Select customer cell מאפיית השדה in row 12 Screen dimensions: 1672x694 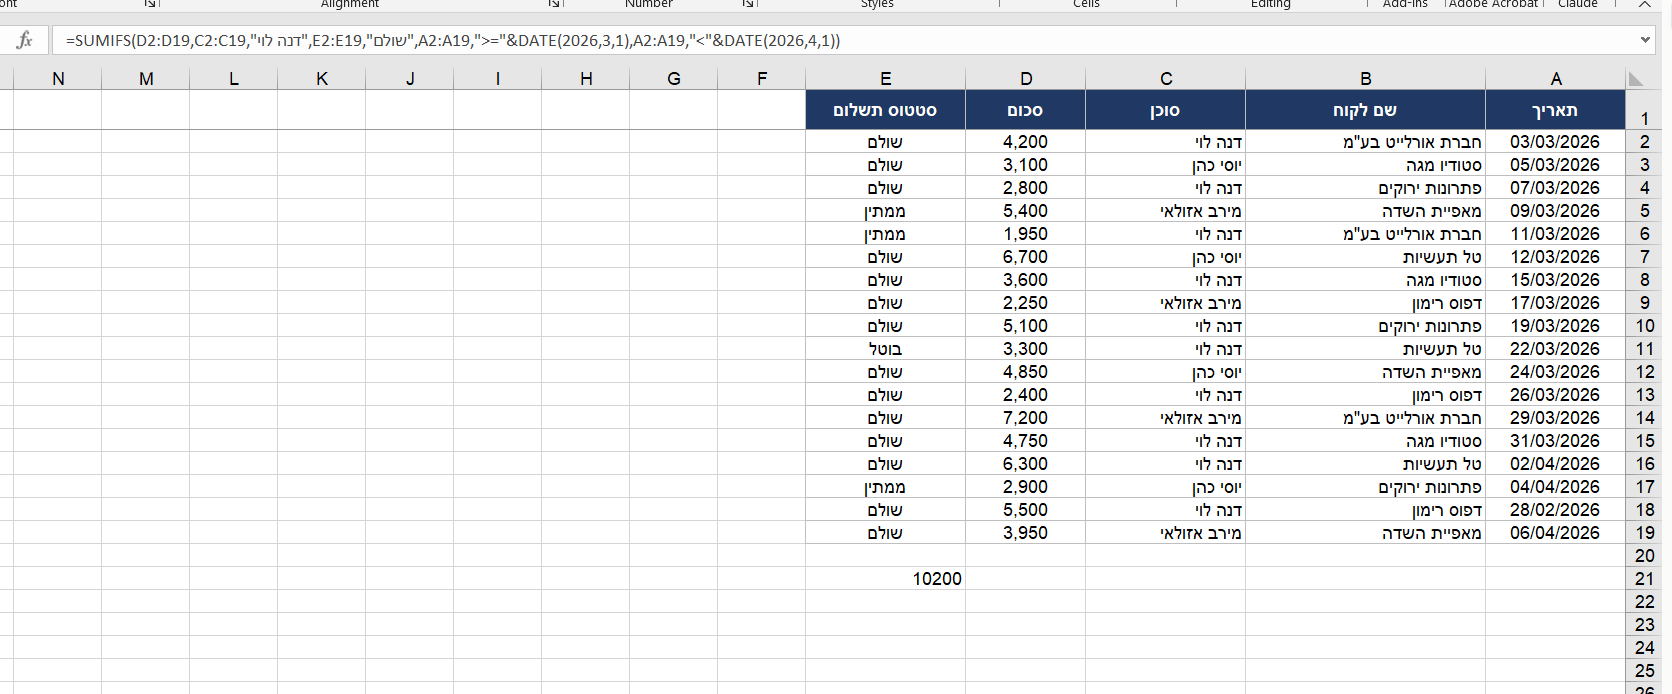point(1366,372)
